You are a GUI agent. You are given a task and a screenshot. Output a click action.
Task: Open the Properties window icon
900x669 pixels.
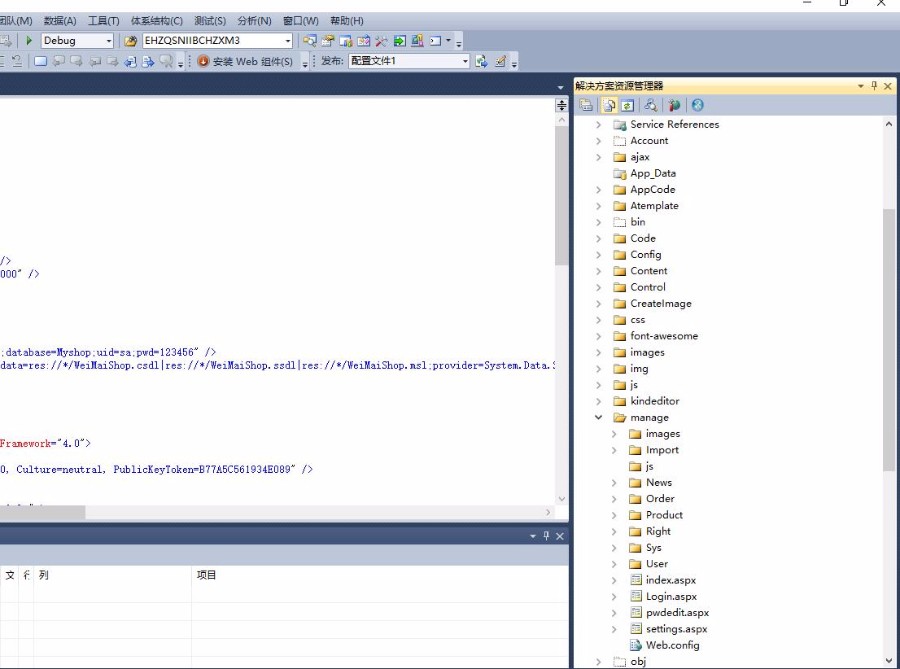coord(328,41)
